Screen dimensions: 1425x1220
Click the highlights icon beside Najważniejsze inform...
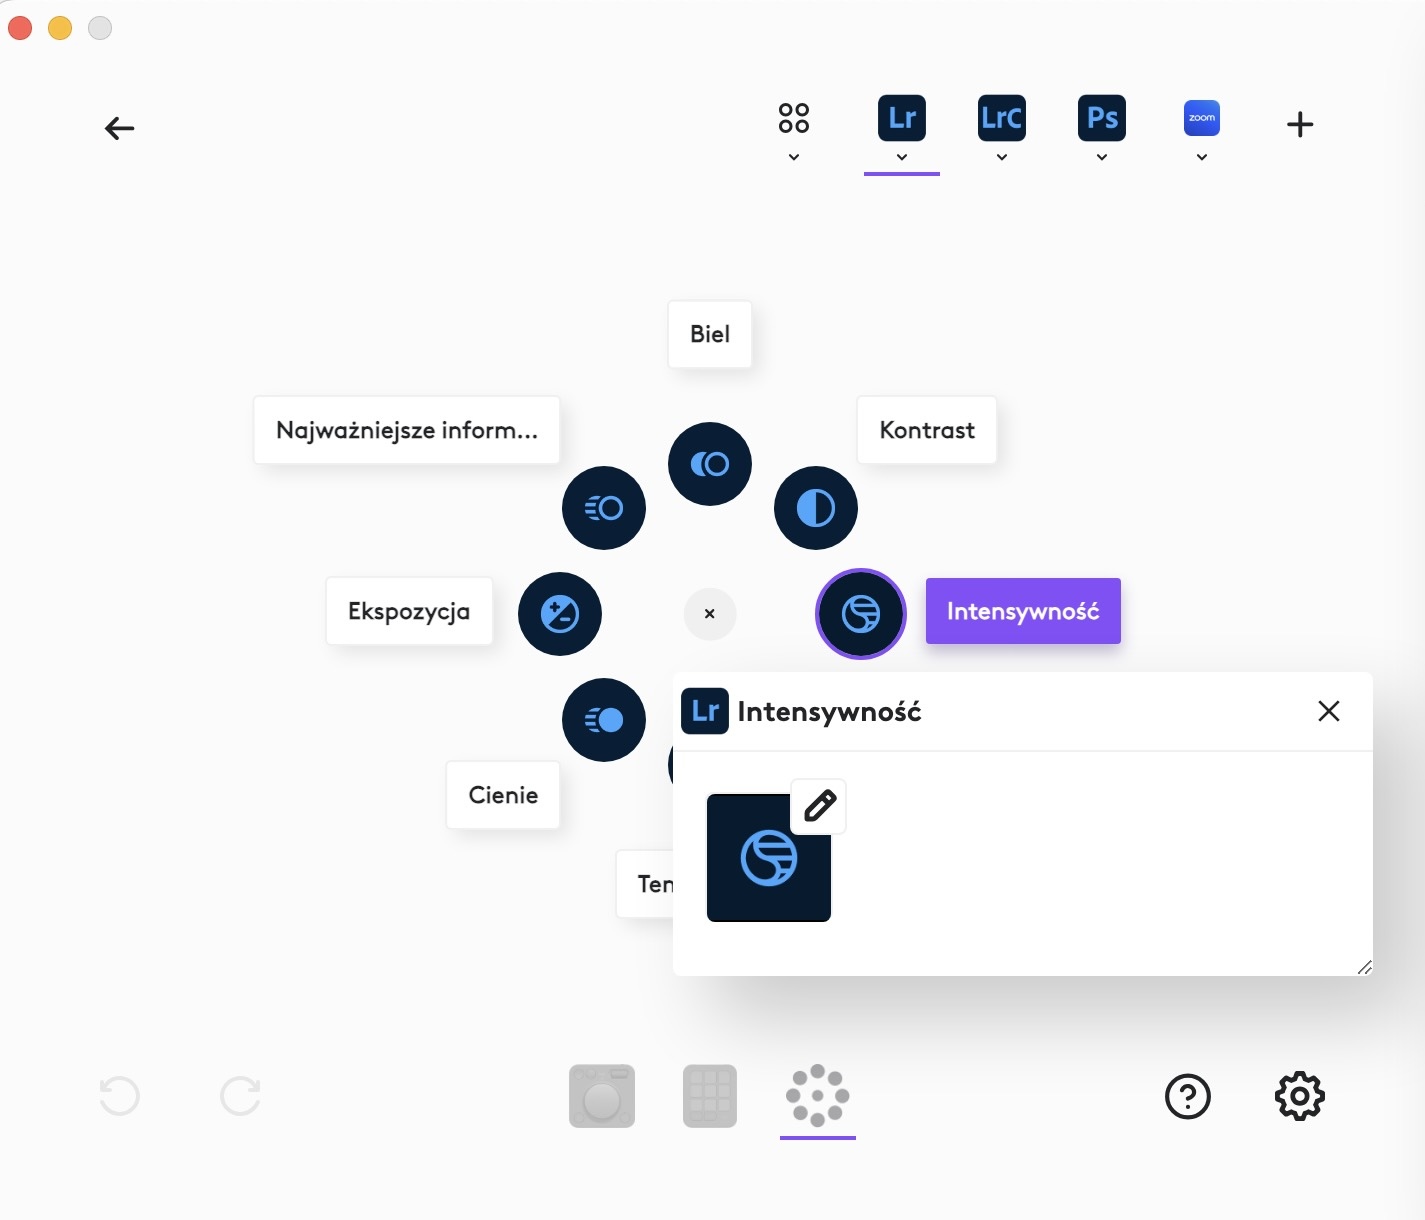point(604,508)
